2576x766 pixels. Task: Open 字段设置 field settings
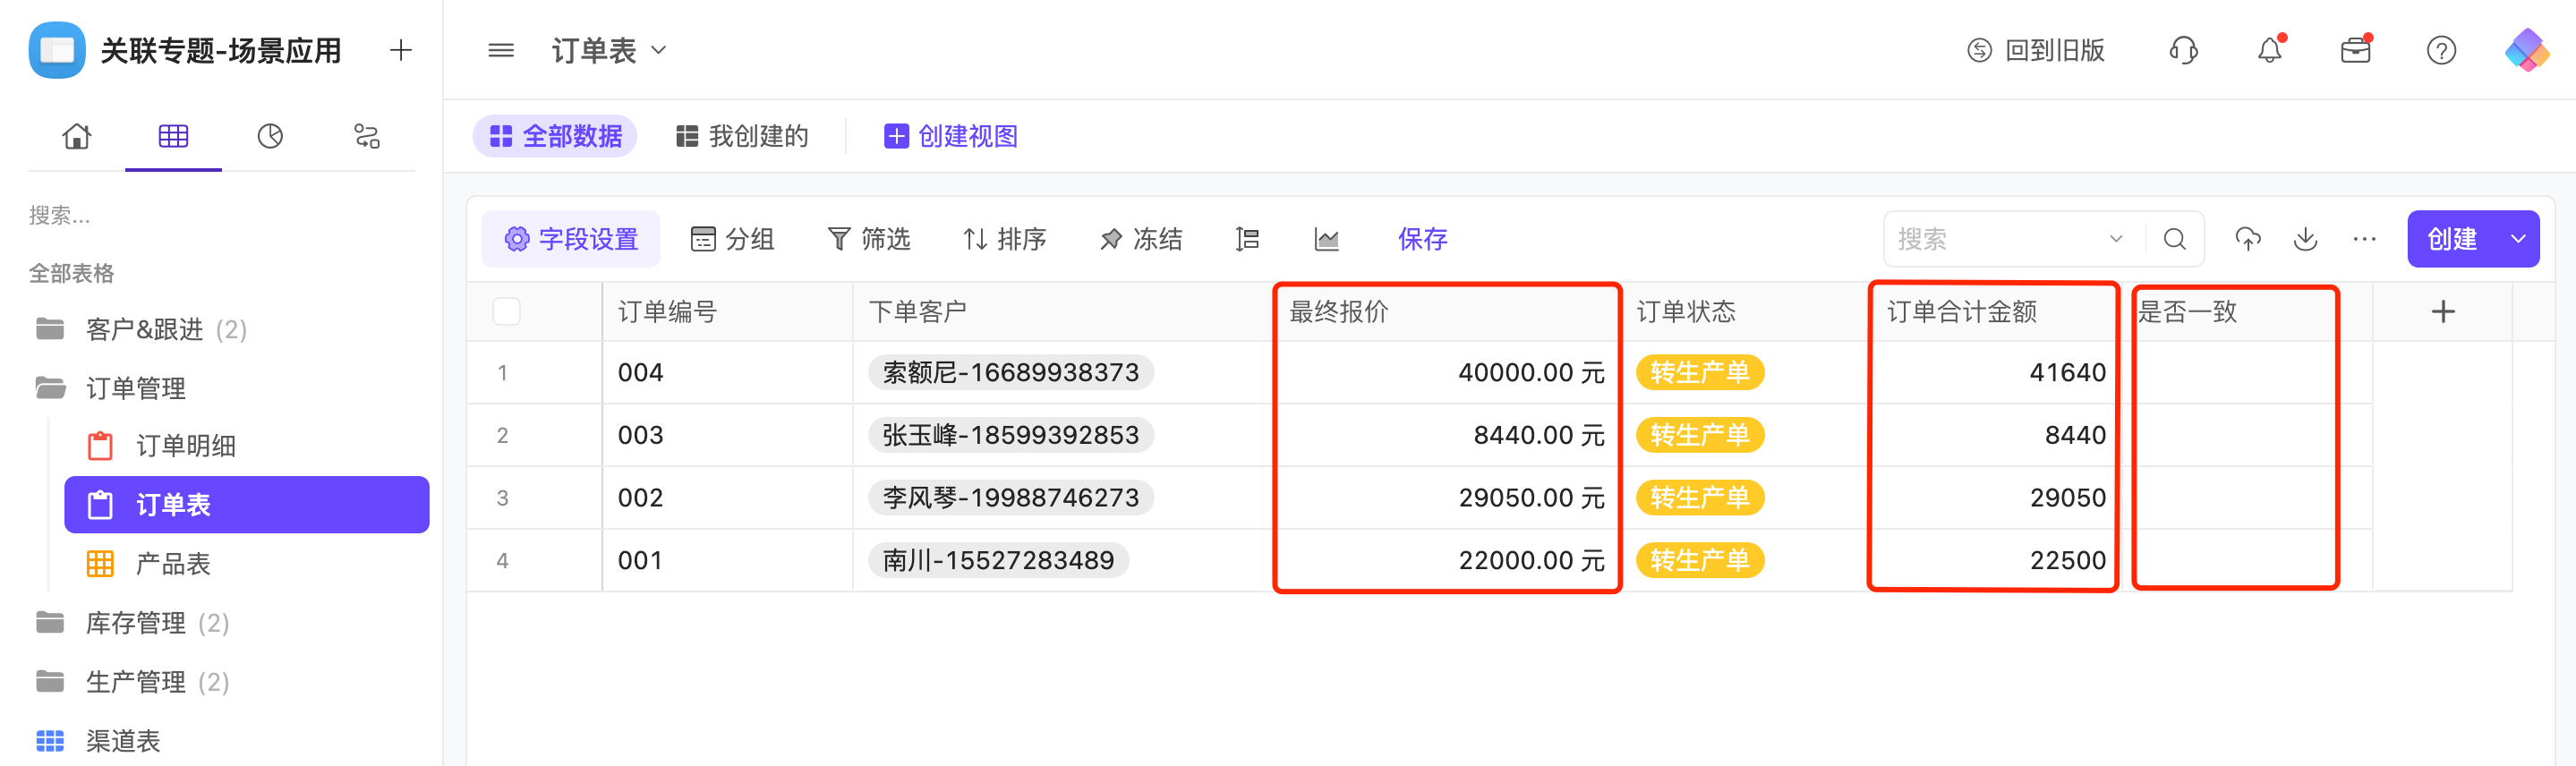(571, 239)
